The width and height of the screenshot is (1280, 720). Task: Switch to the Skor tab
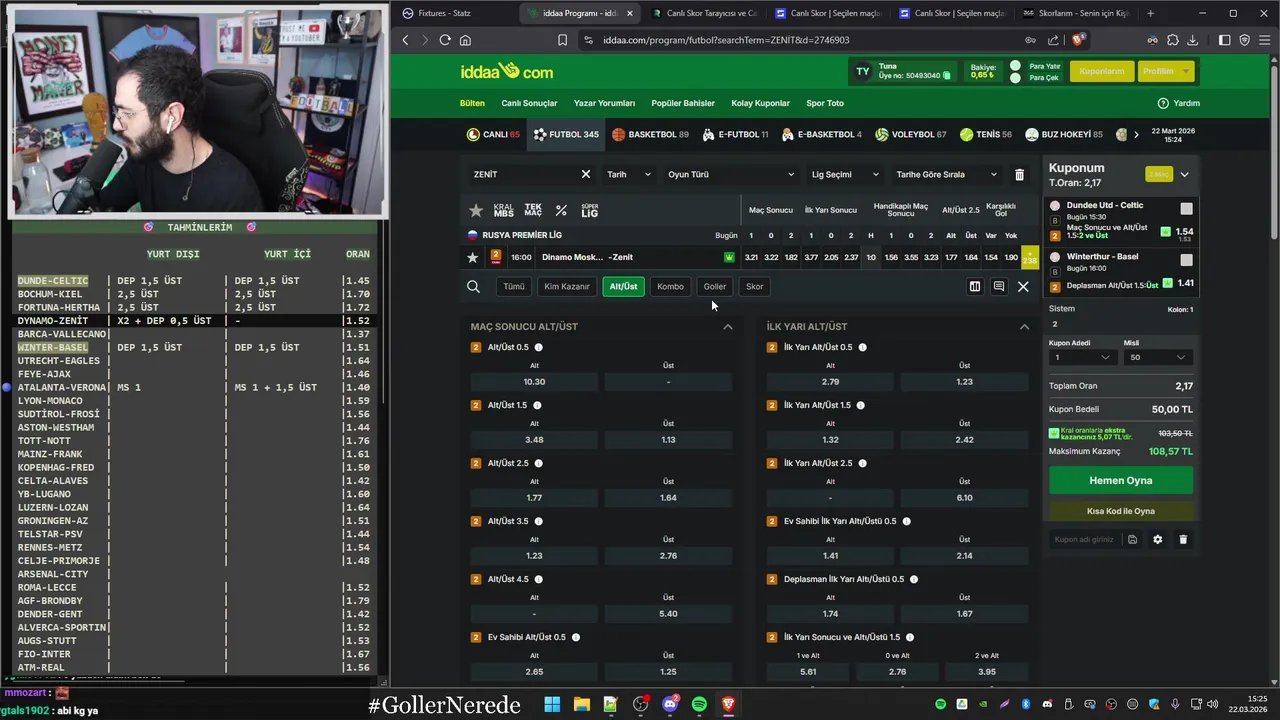click(x=754, y=287)
